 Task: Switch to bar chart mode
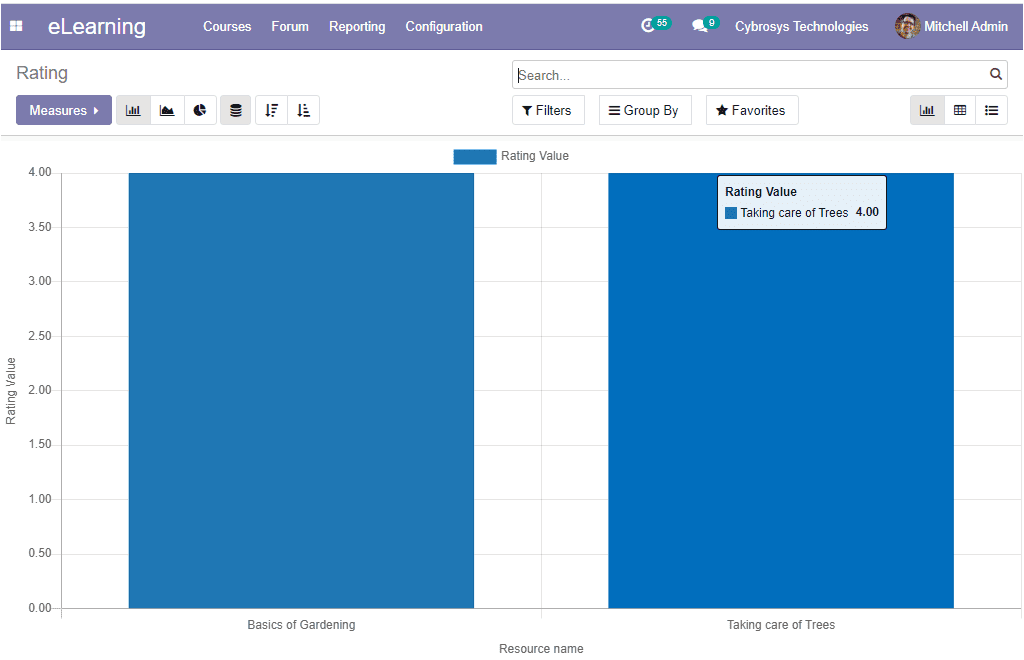[x=133, y=110]
